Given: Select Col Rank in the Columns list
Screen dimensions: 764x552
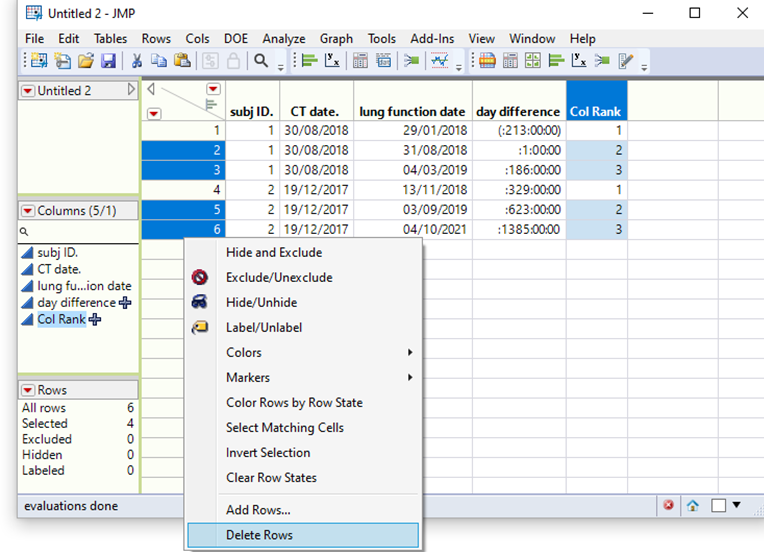Looking at the screenshot, I should click(x=61, y=320).
